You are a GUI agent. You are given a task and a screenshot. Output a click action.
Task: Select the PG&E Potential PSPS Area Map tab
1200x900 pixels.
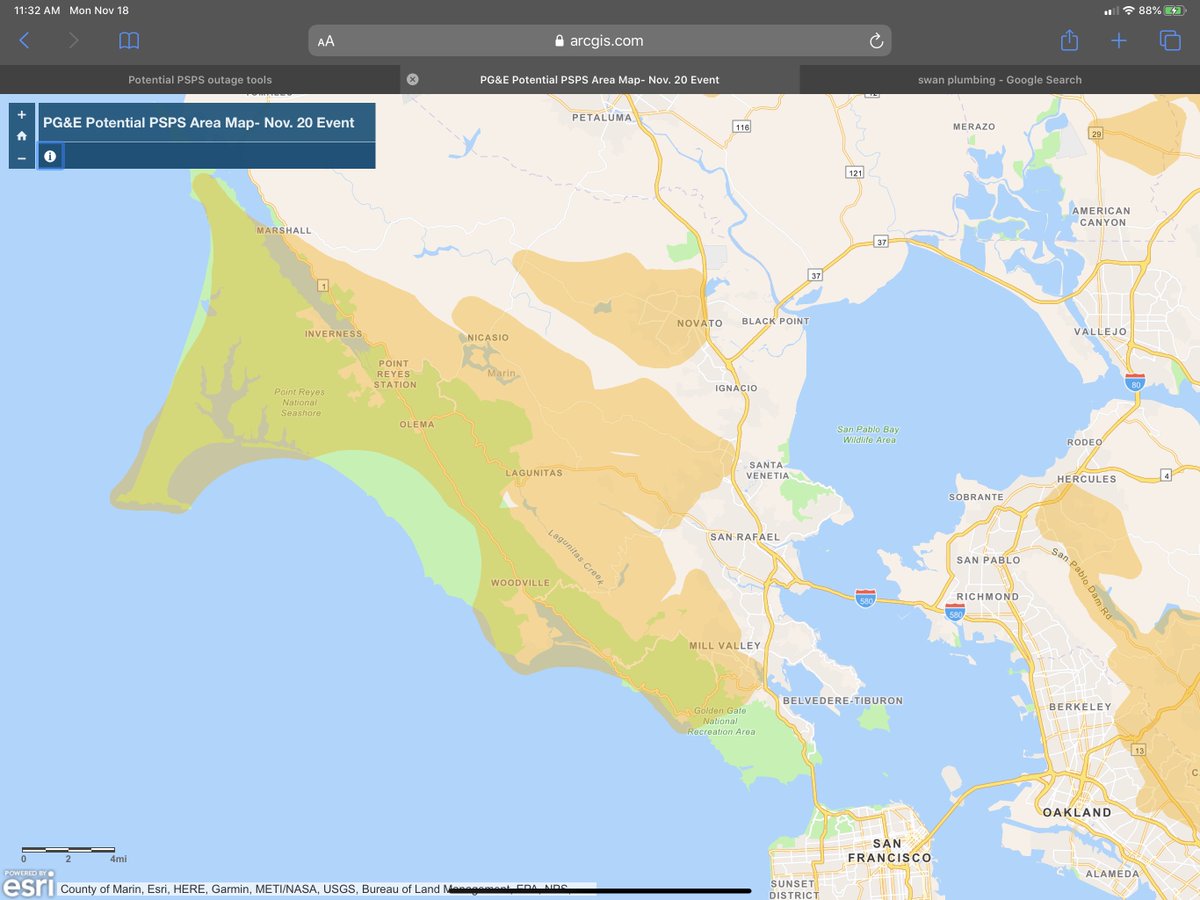(x=600, y=80)
